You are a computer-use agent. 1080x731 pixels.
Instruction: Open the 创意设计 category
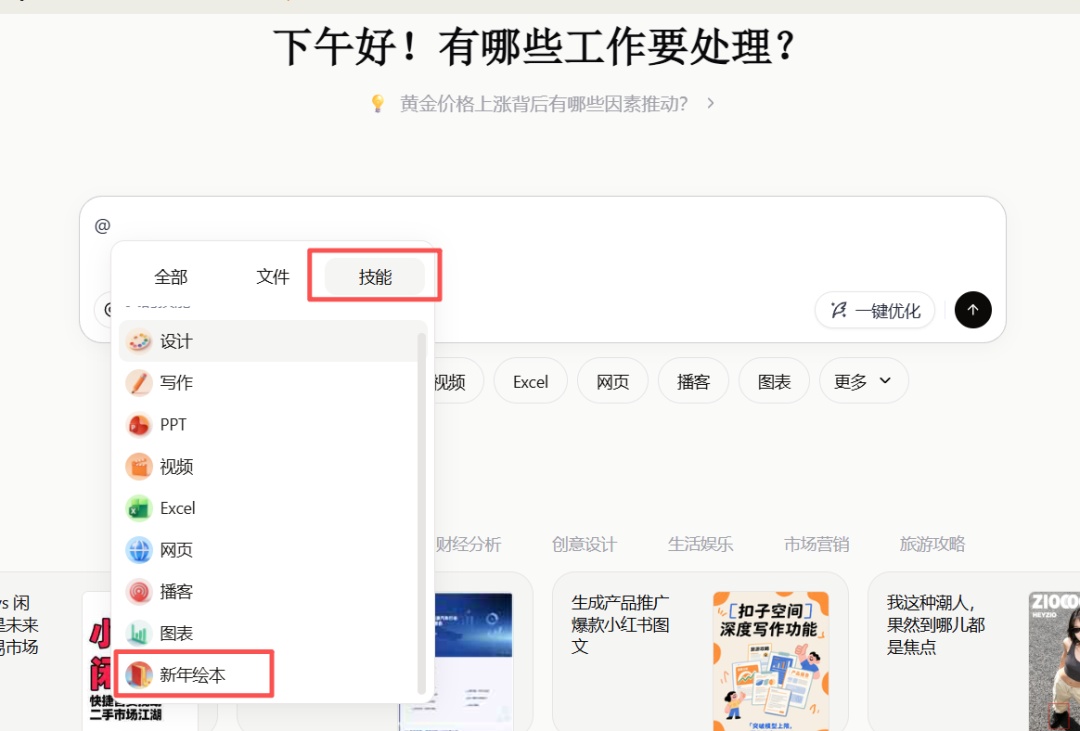(584, 544)
